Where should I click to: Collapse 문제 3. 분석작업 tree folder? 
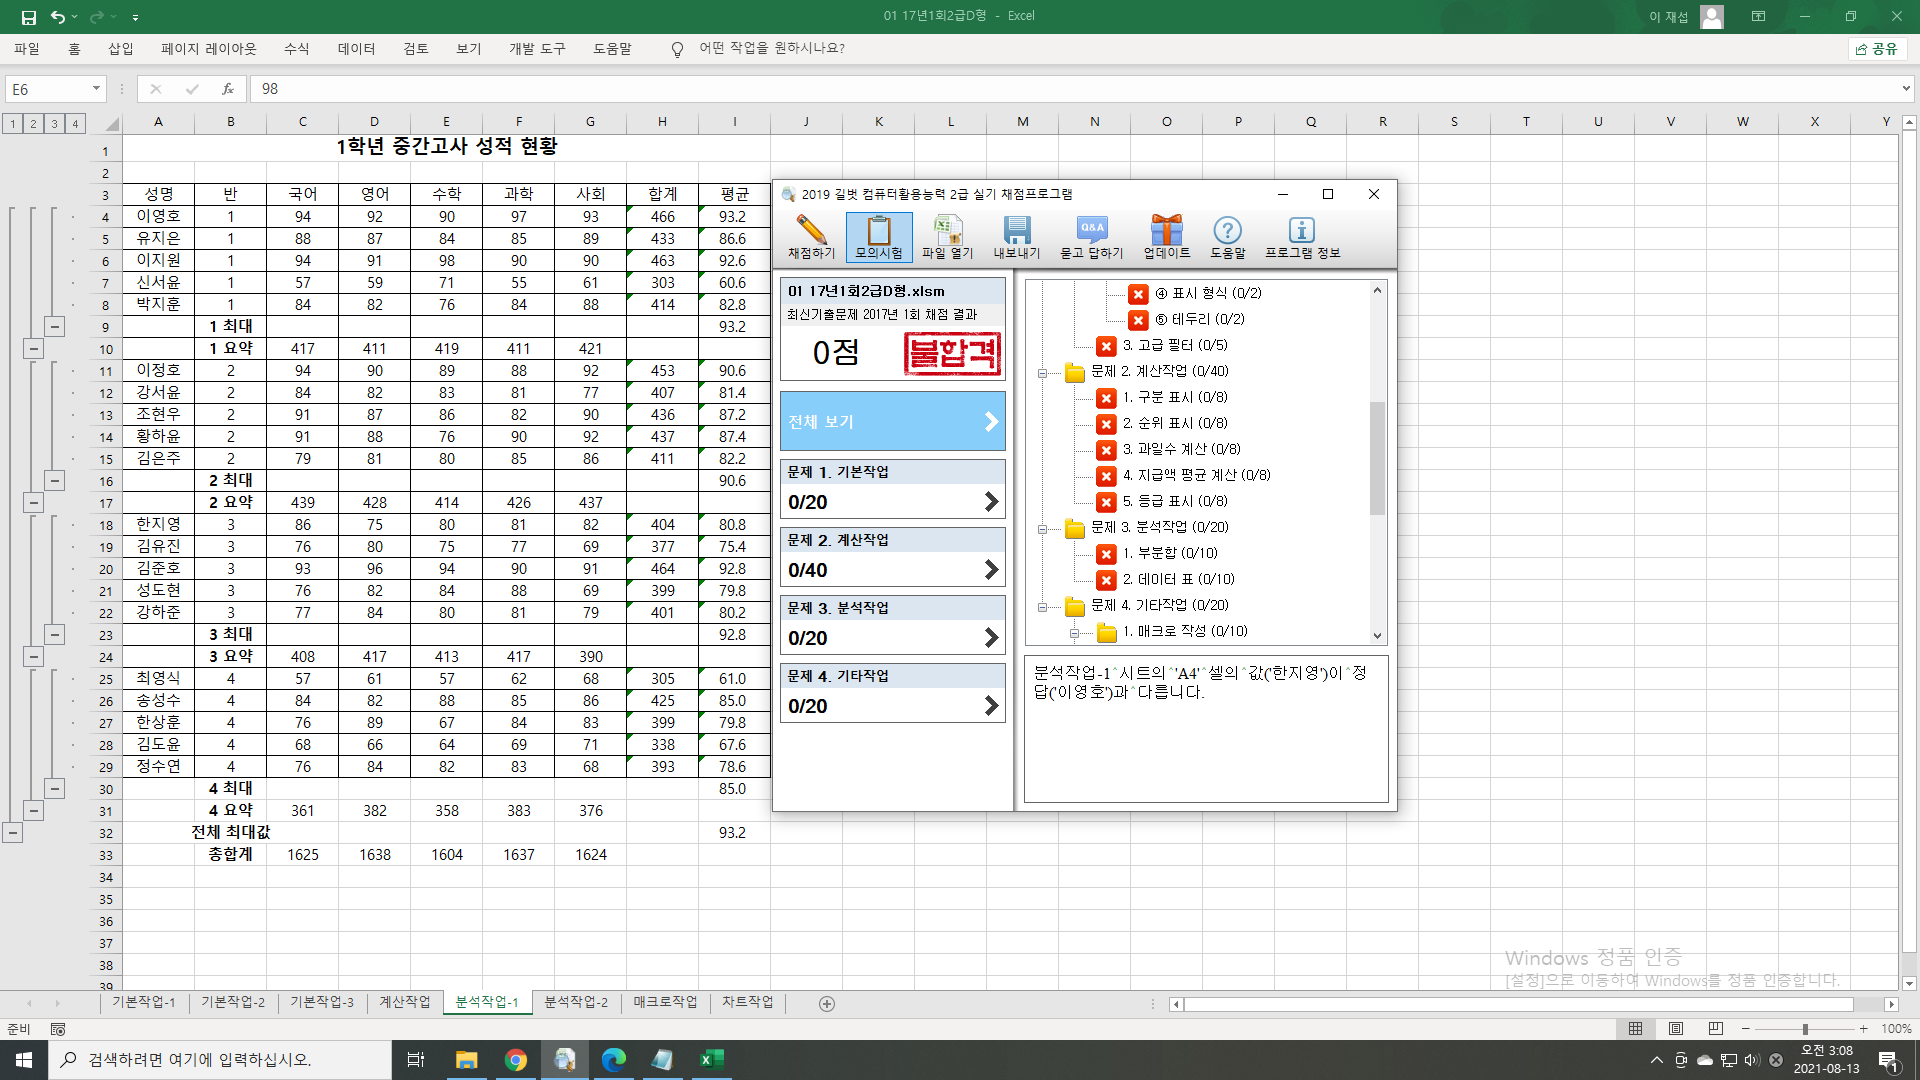pyautogui.click(x=1042, y=528)
